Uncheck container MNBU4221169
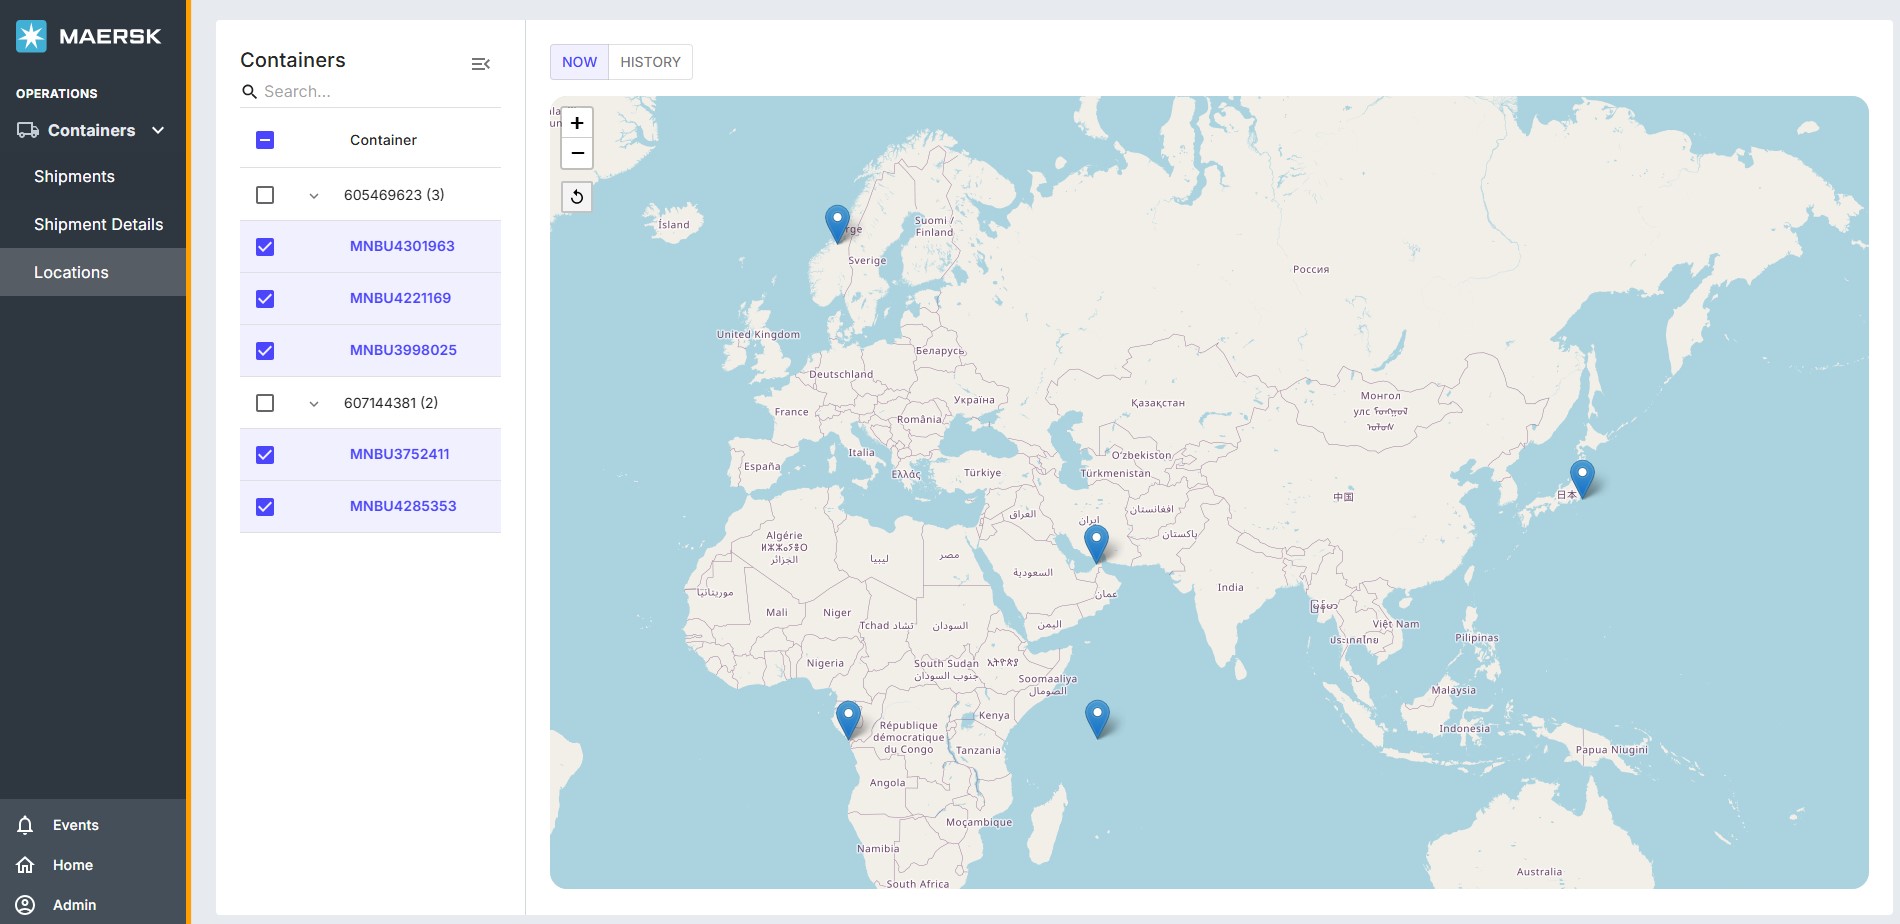The height and width of the screenshot is (924, 1900). tap(265, 299)
